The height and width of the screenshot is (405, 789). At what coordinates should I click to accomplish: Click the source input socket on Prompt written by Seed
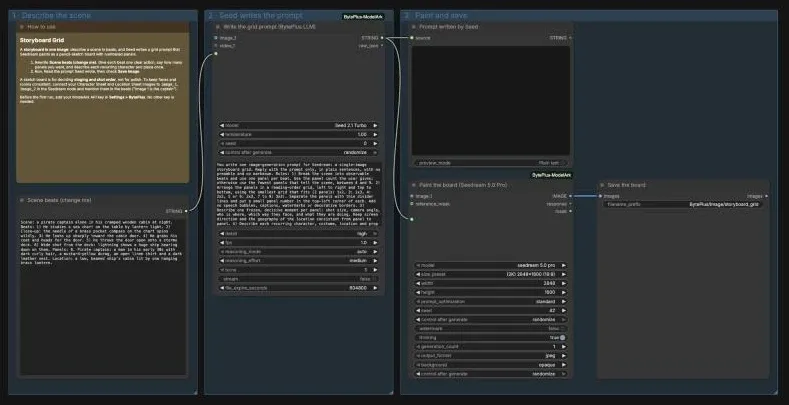tap(412, 38)
